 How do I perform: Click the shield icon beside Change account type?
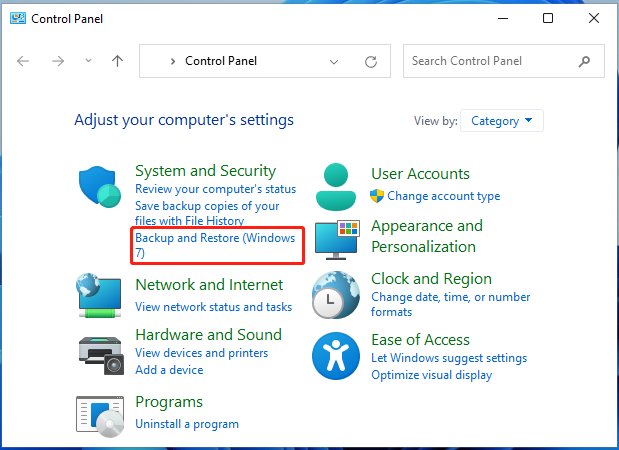coord(377,196)
